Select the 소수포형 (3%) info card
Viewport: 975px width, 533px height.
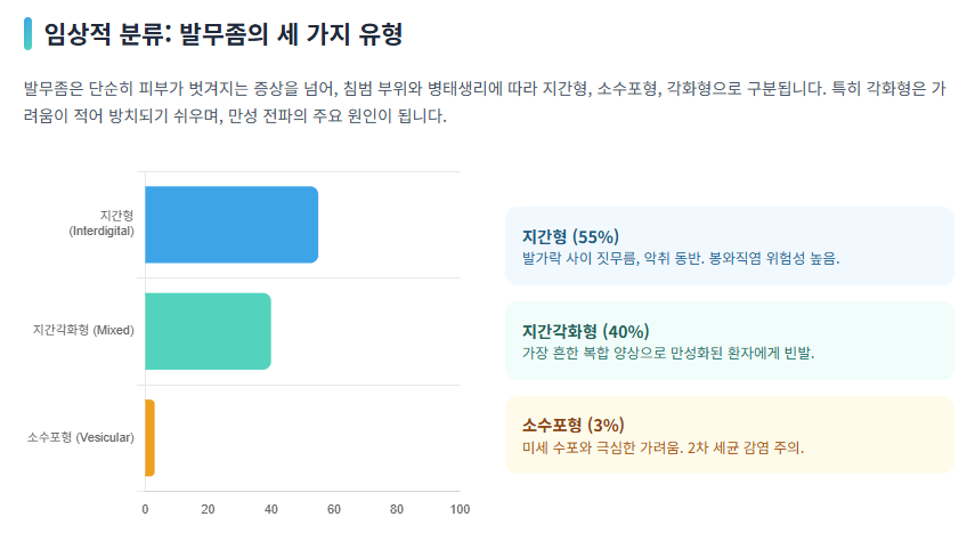click(x=729, y=435)
